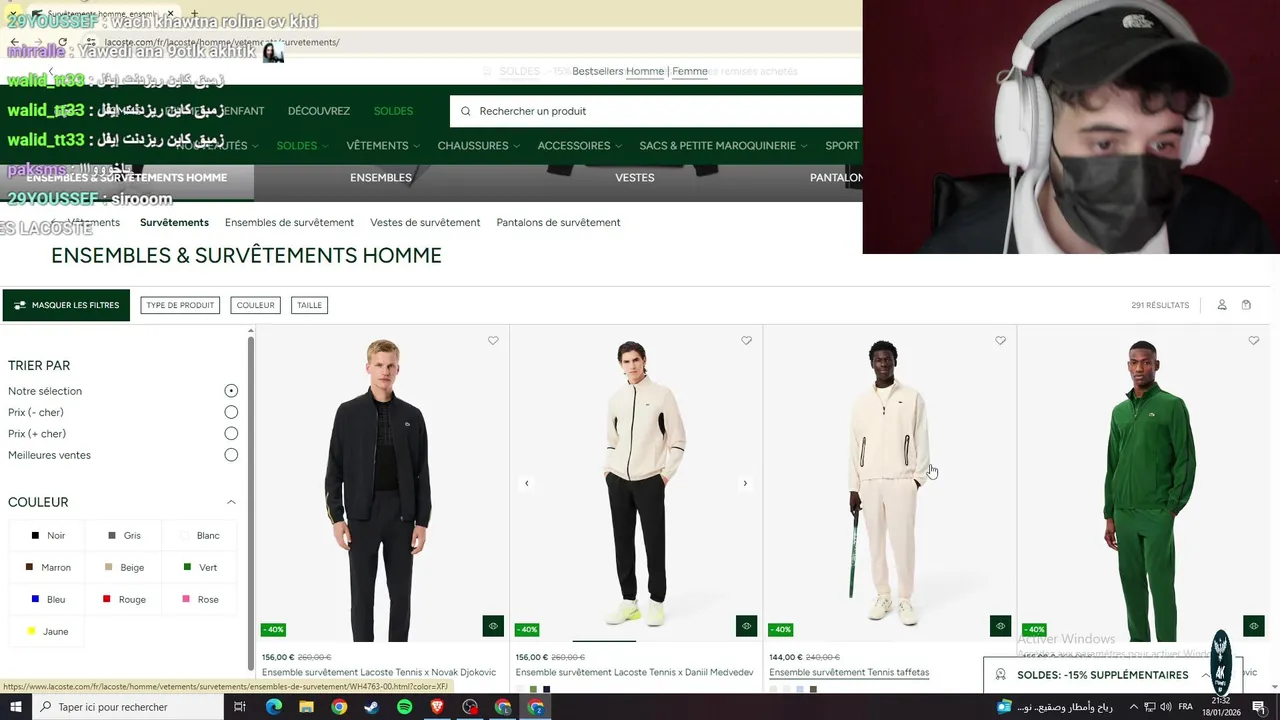Filter by Rouge color

coord(124,600)
